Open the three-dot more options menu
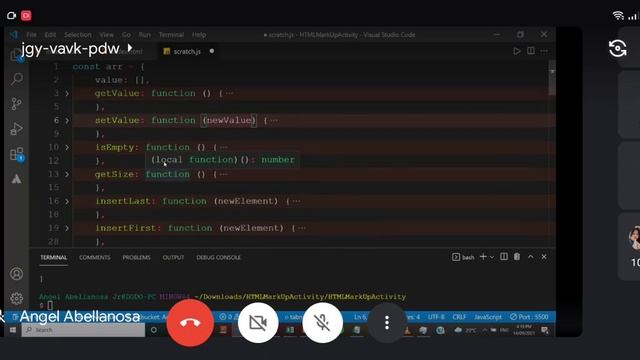 click(387, 323)
